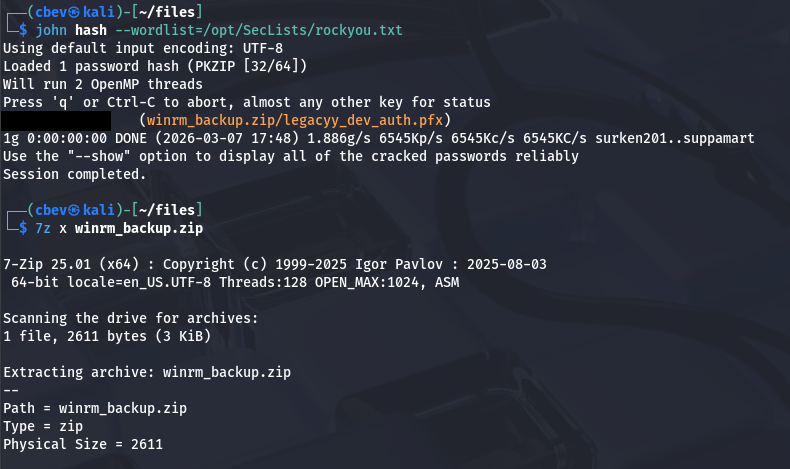Screen dimensions: 790x469
Task: Click the redacted password black box
Action: pyautogui.click(x=55, y=120)
